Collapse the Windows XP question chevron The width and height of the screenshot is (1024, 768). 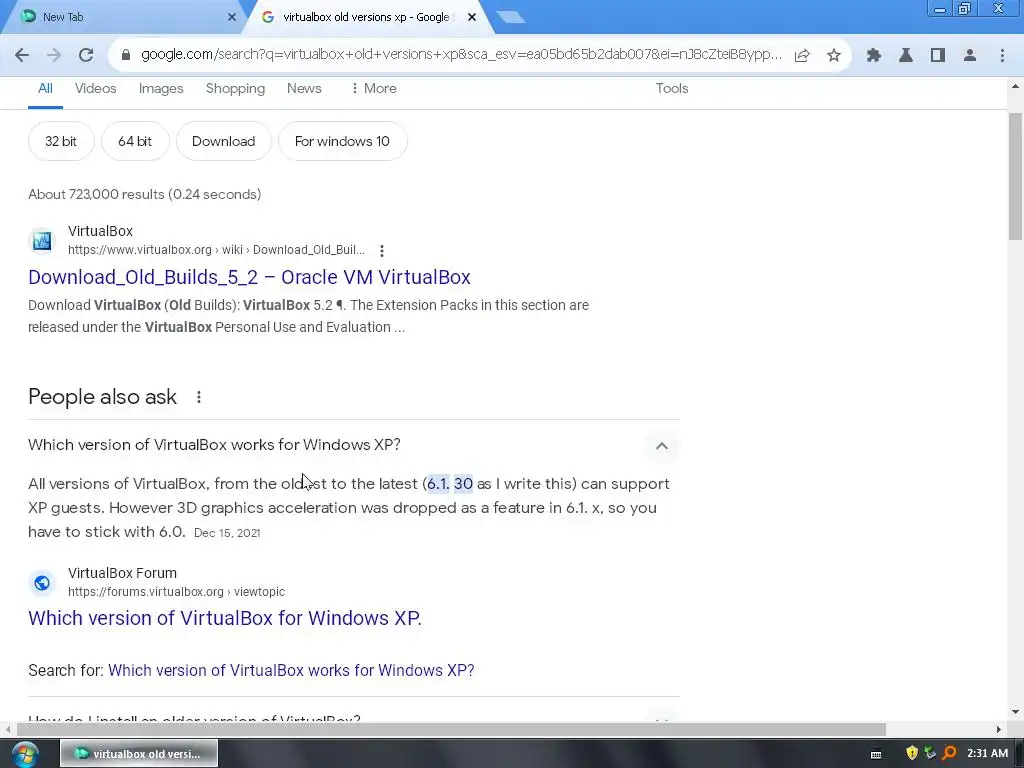[x=662, y=445]
